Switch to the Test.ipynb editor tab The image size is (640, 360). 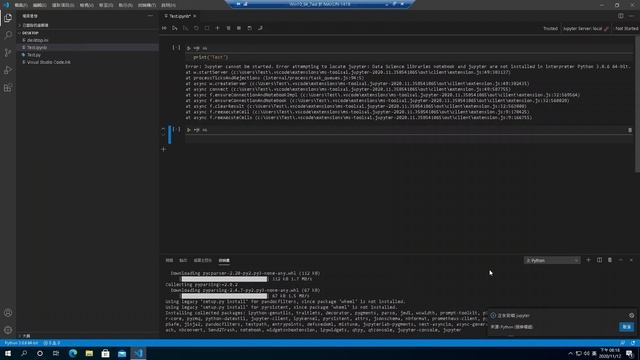tap(179, 16)
